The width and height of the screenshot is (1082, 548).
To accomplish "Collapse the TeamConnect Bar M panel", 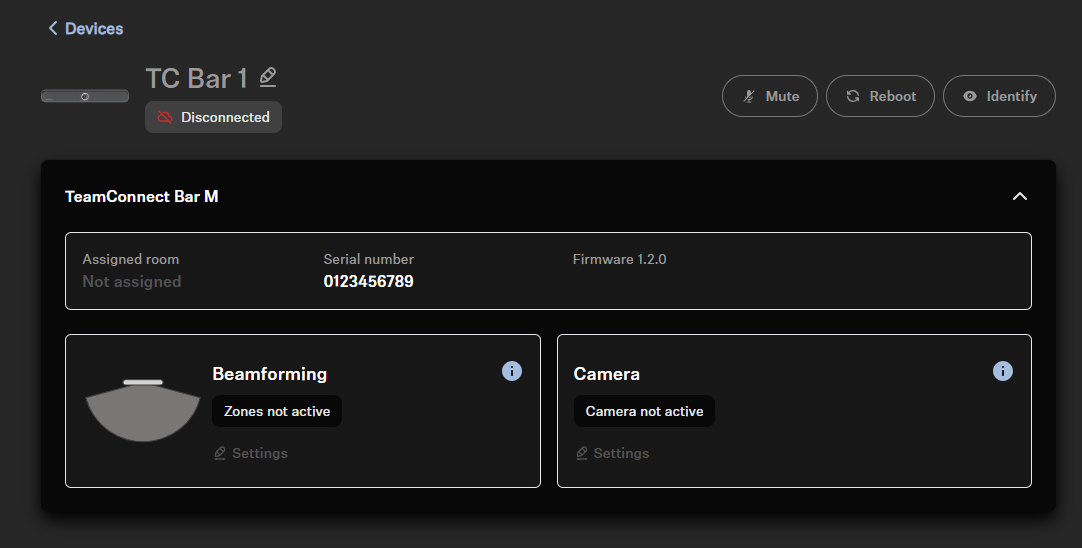I will click(1019, 197).
